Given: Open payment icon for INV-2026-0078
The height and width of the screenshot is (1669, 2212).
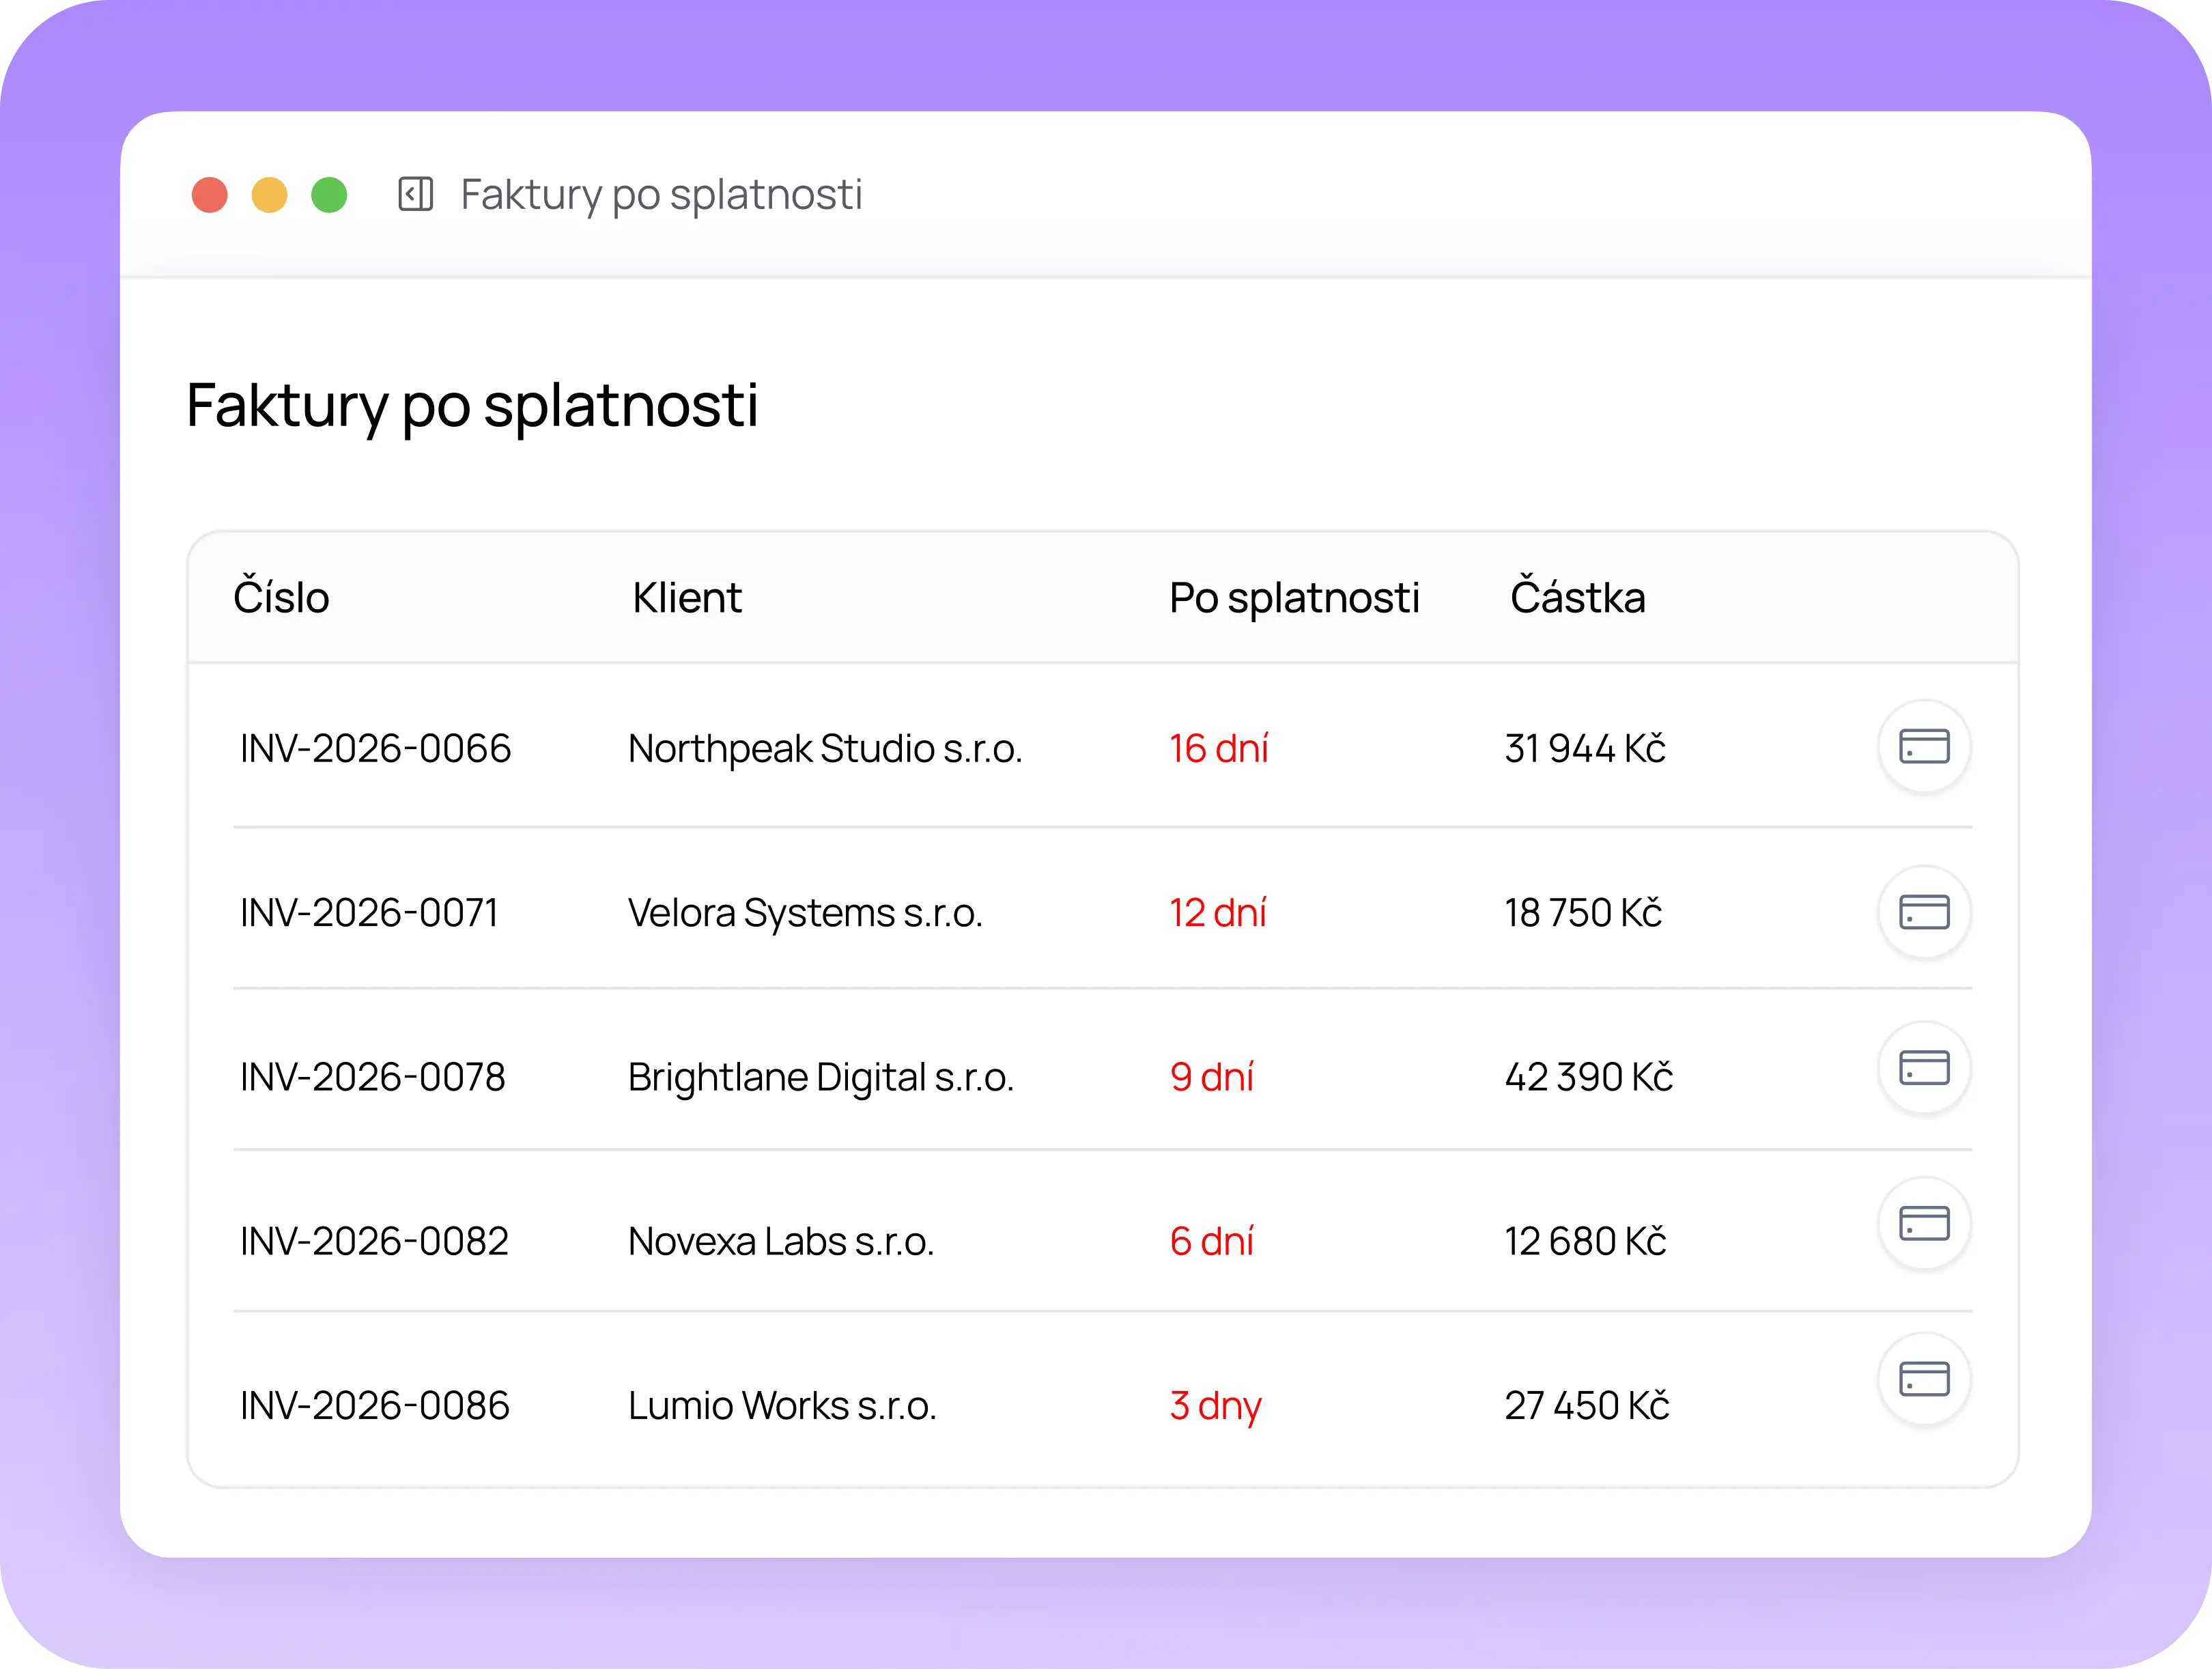Looking at the screenshot, I should pos(1924,1068).
